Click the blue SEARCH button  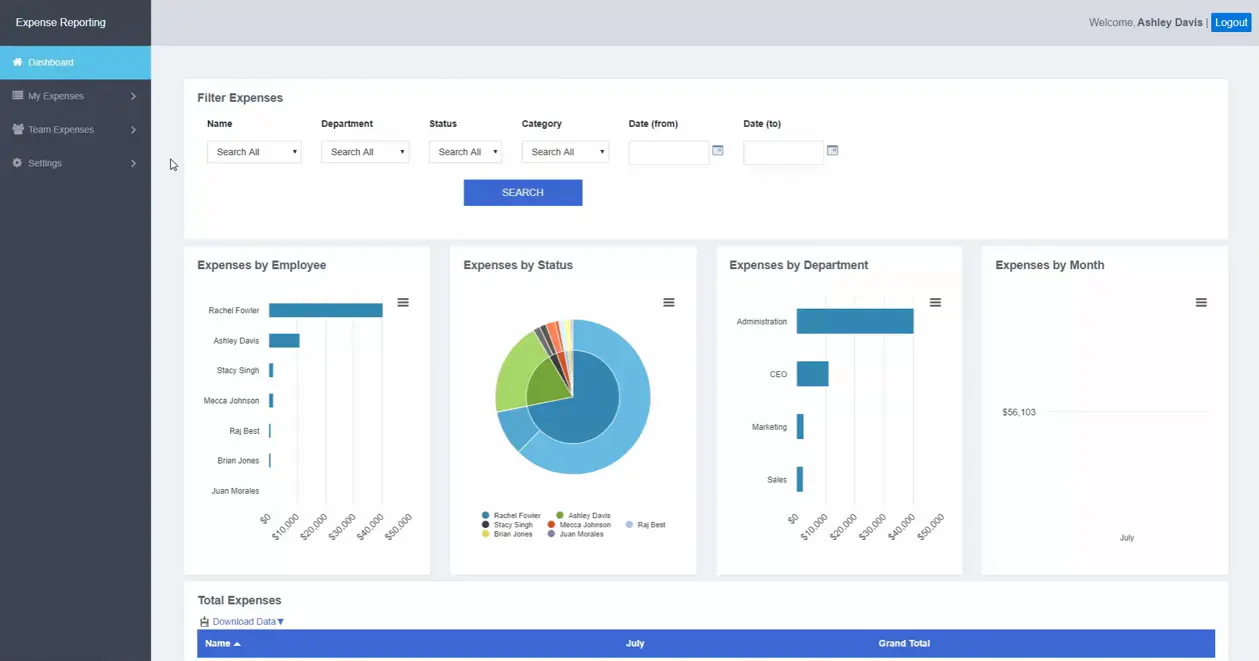coord(523,193)
